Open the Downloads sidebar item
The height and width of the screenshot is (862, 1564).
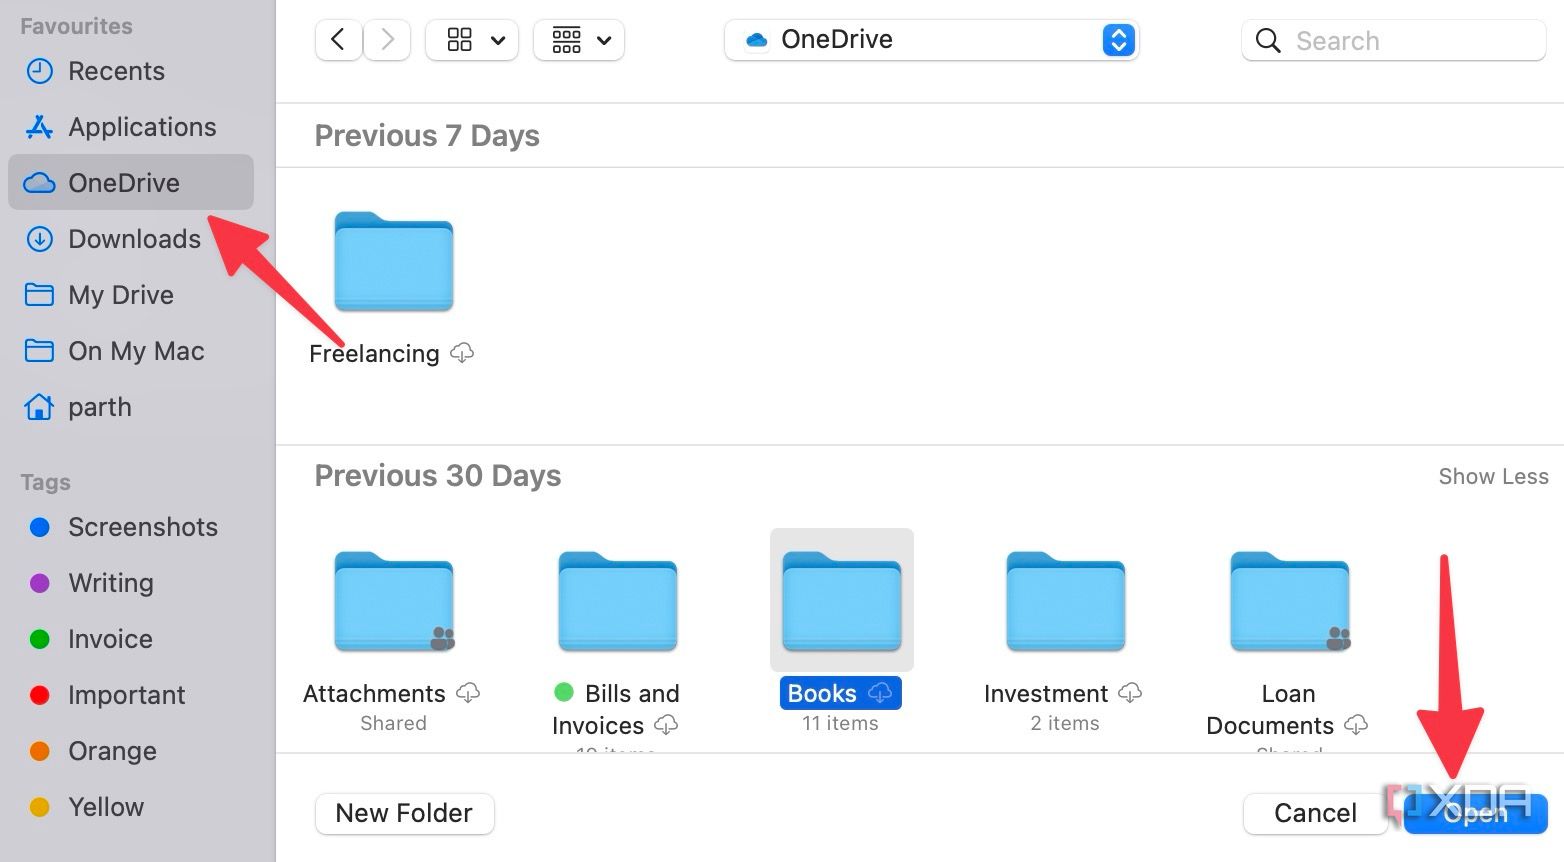point(133,238)
